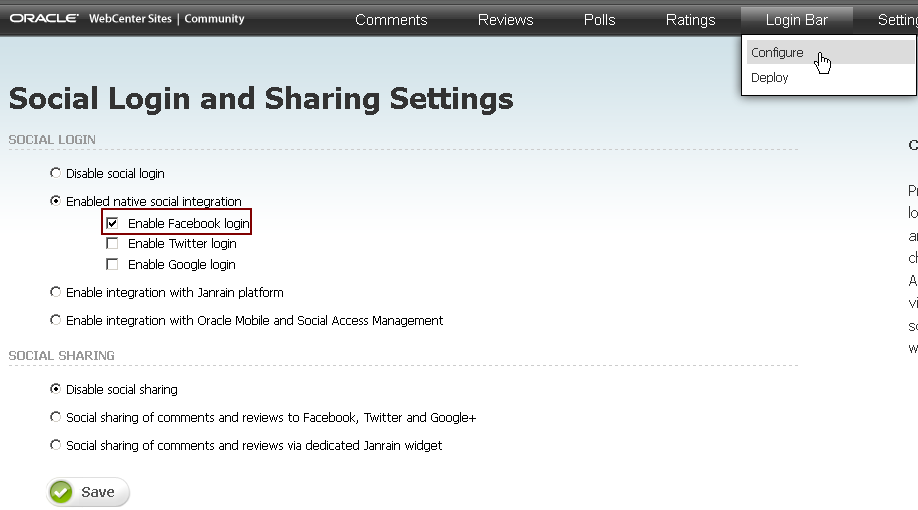Click the Save button
Viewport: 918px width, 510px height.
pos(88,492)
